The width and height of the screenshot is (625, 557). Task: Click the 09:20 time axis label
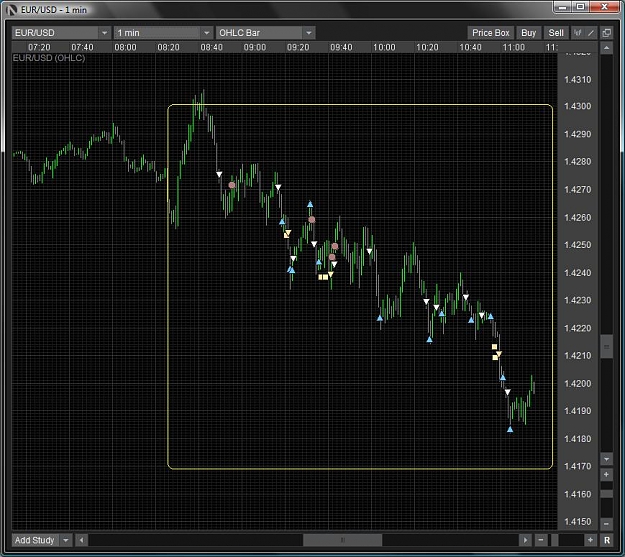coord(298,47)
